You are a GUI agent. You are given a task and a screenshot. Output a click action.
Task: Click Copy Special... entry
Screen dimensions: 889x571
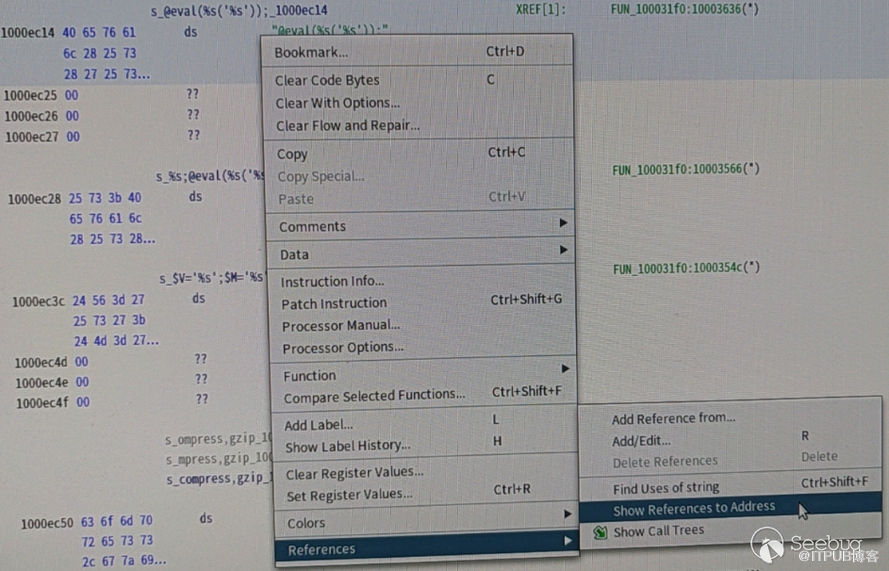point(321,176)
